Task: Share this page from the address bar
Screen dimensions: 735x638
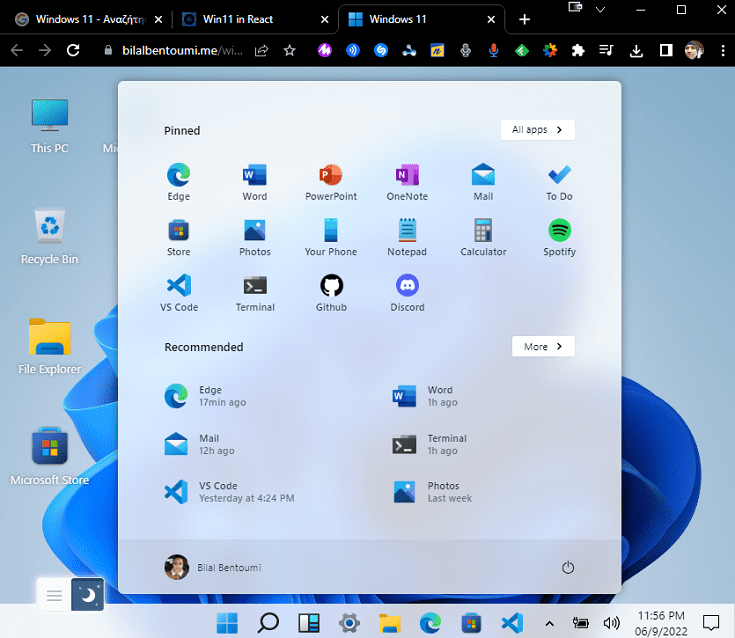Action: coord(262,50)
